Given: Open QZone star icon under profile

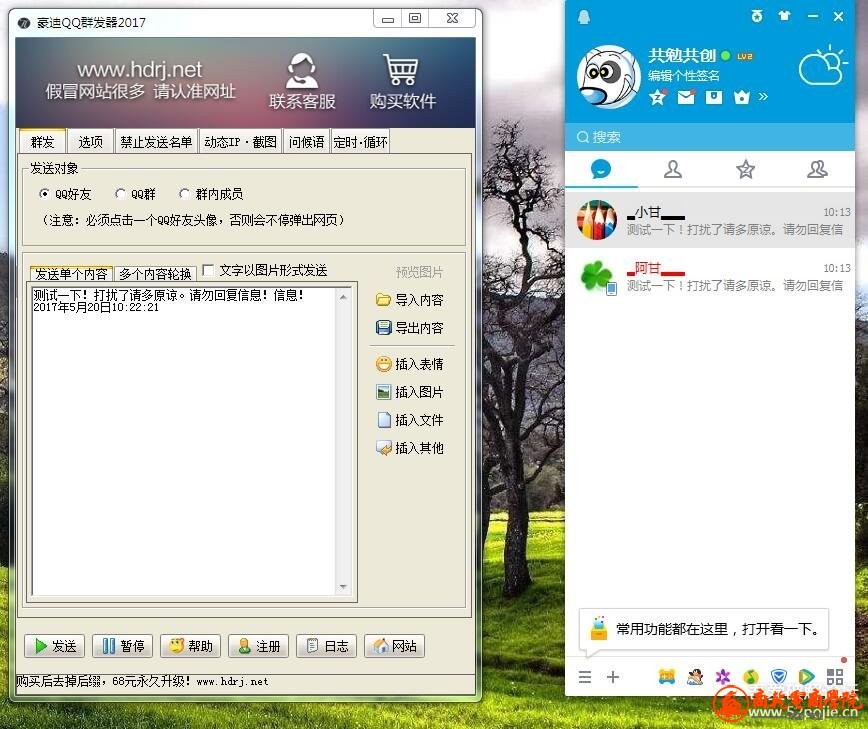Looking at the screenshot, I should [x=658, y=97].
